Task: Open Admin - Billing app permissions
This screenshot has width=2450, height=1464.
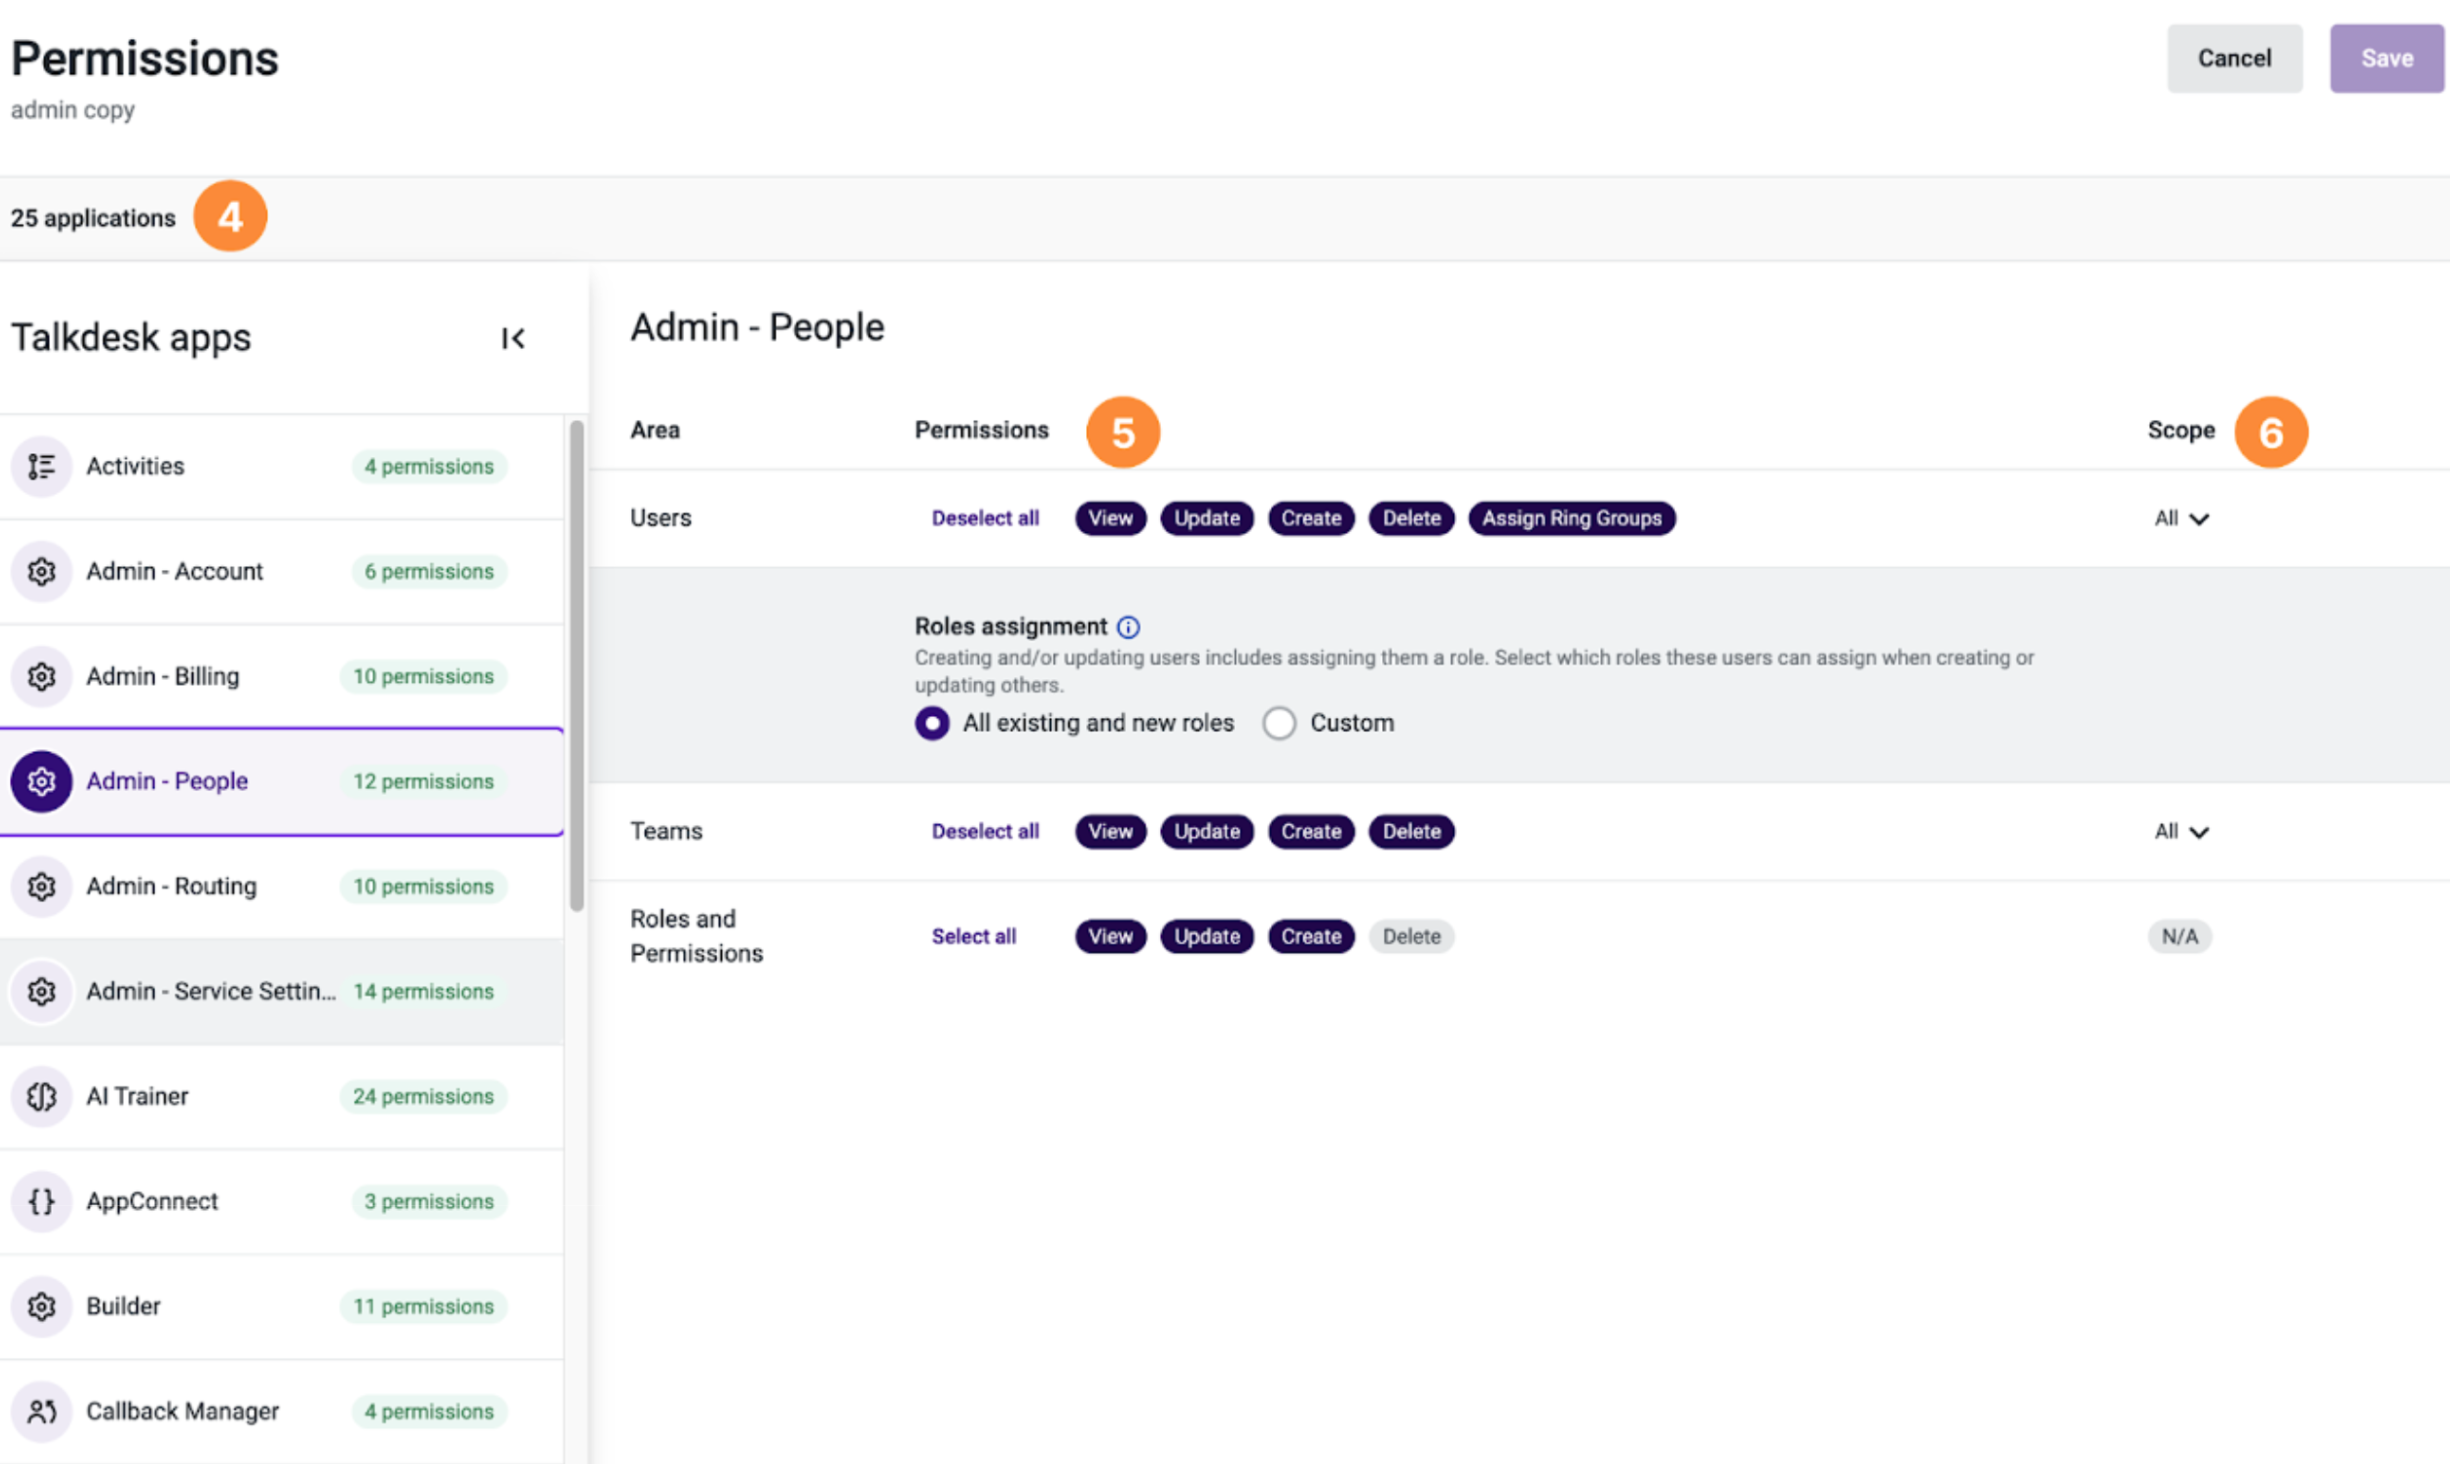Action: coord(282,676)
